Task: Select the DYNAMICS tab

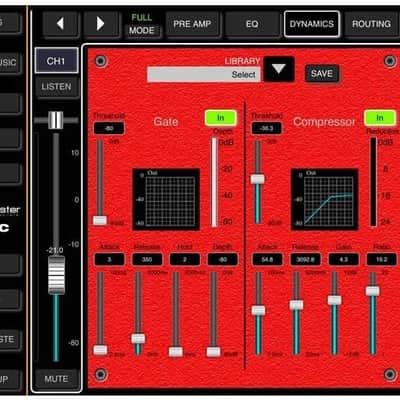Action: pos(312,24)
